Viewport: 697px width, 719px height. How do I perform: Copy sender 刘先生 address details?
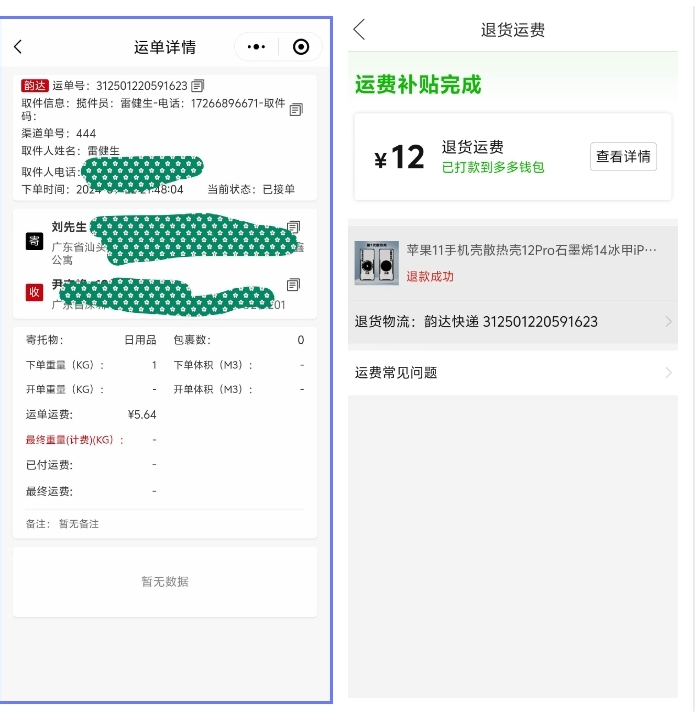point(293,227)
